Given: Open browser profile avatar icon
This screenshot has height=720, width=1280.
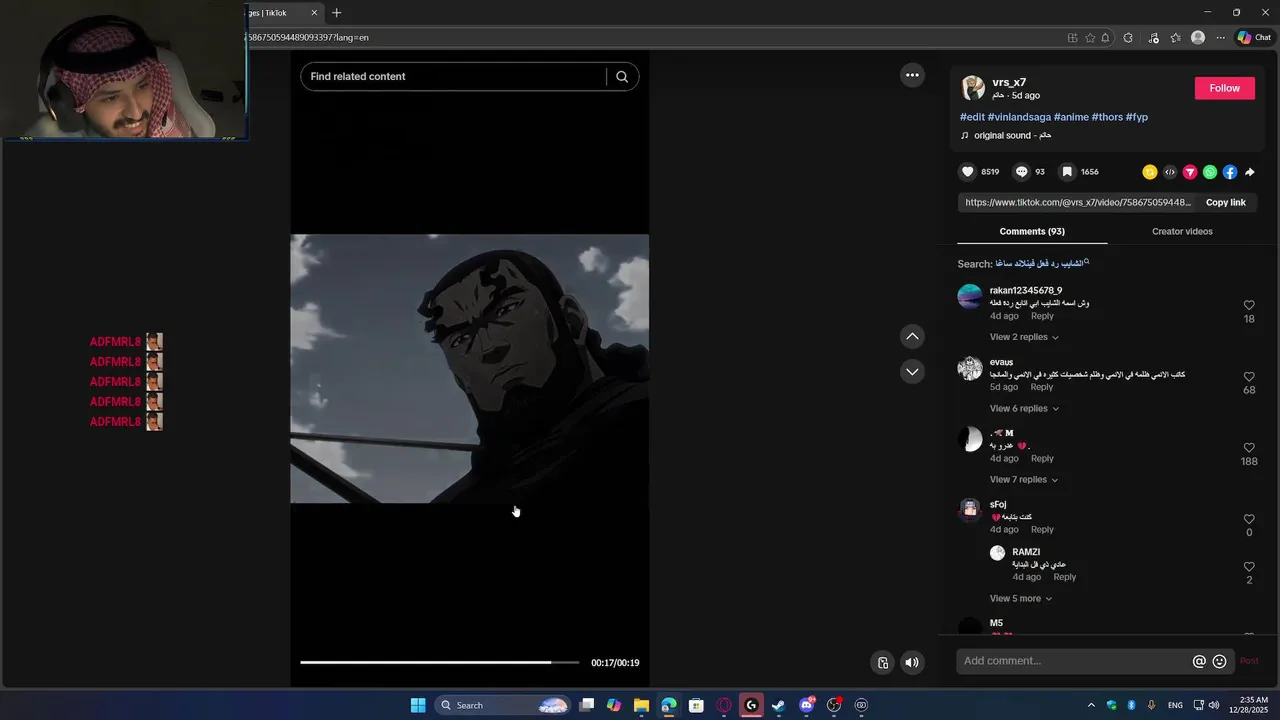Looking at the screenshot, I should point(1198,38).
